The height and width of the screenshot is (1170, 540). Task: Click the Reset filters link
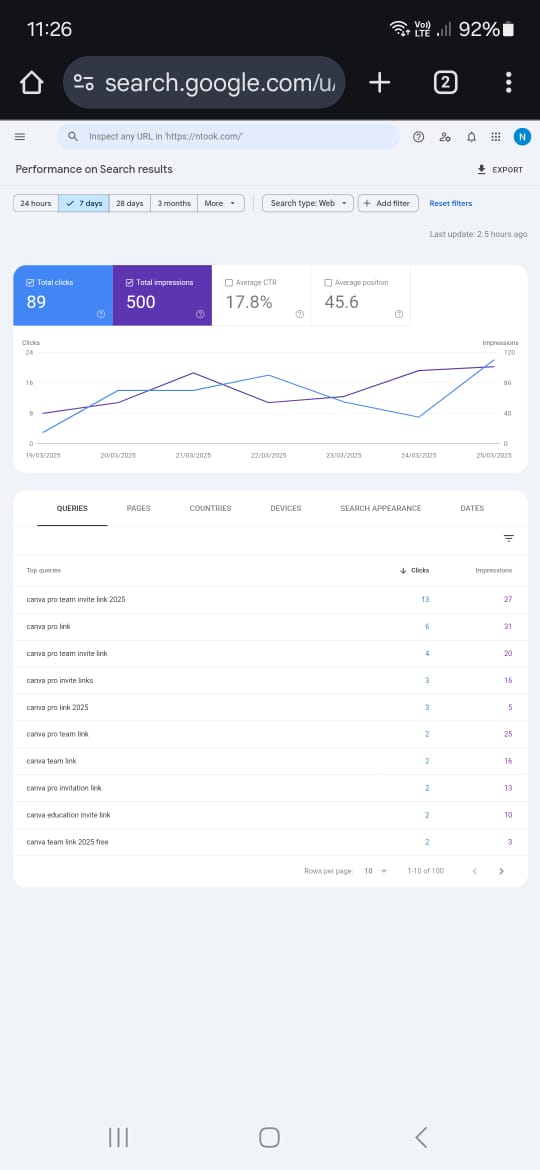point(450,203)
